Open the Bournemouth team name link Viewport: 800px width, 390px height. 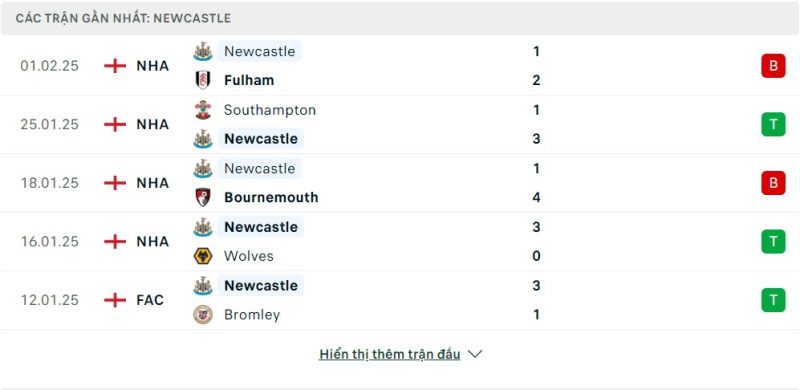point(271,197)
